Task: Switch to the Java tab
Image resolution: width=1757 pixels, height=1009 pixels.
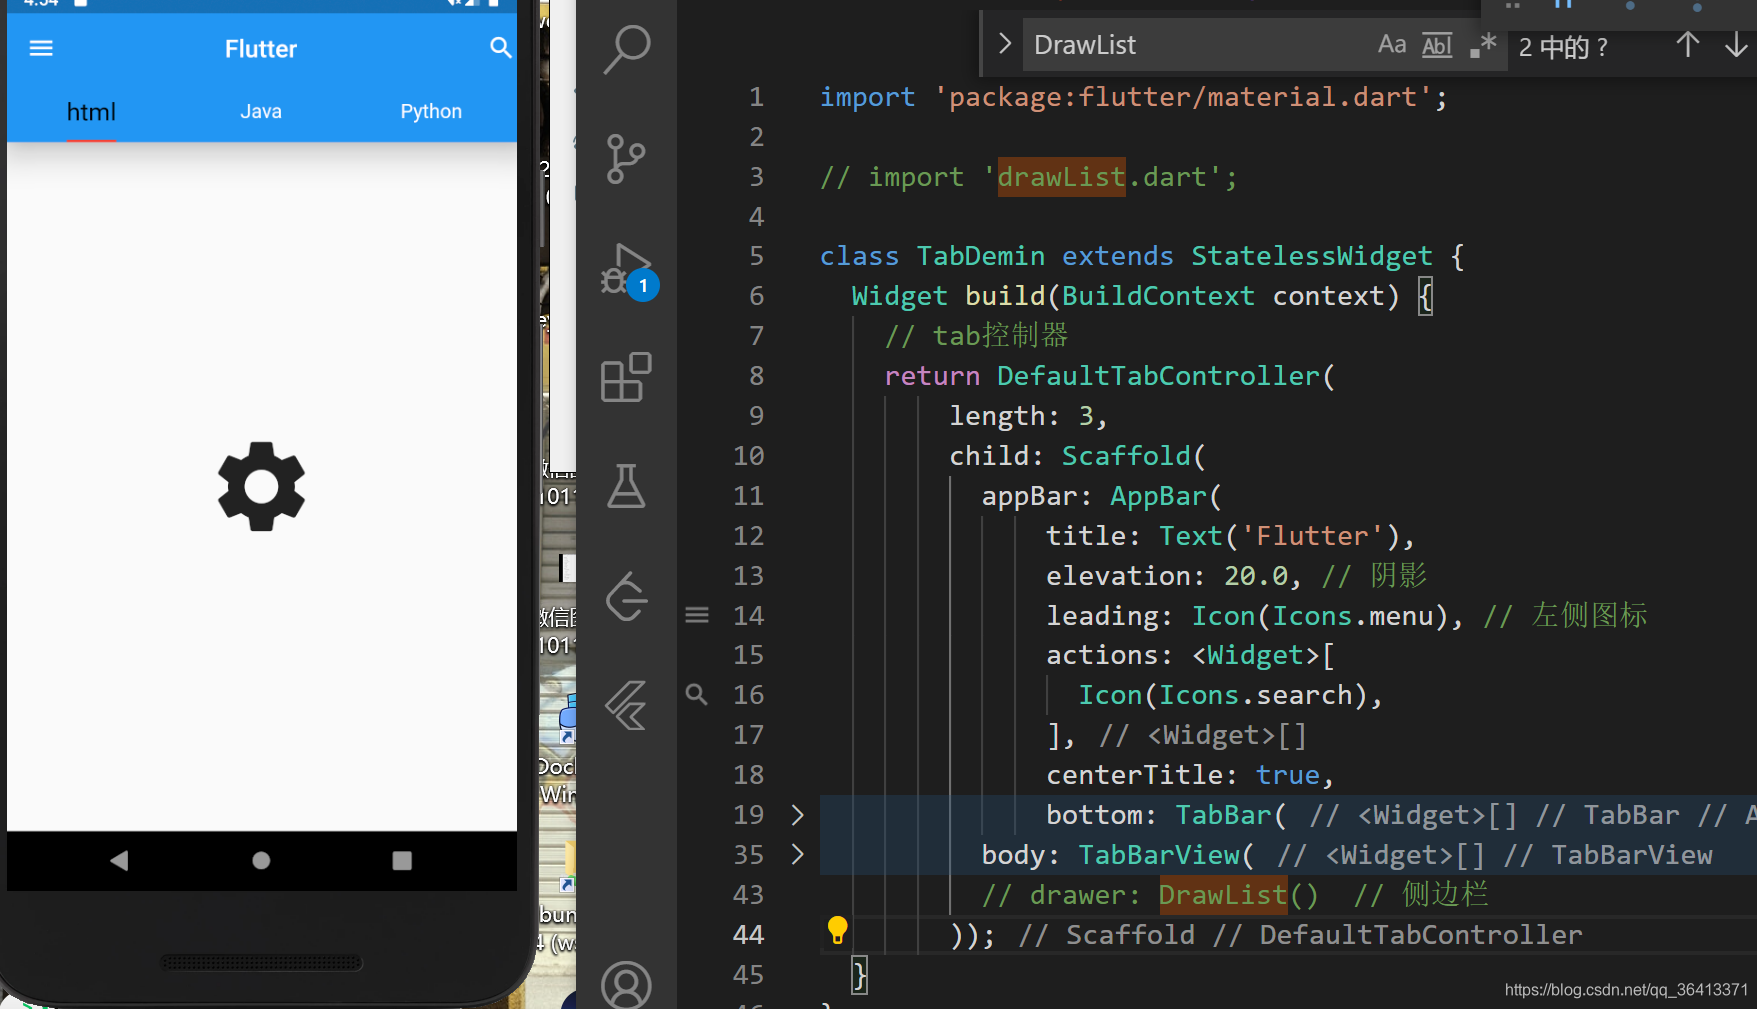Action: (261, 112)
